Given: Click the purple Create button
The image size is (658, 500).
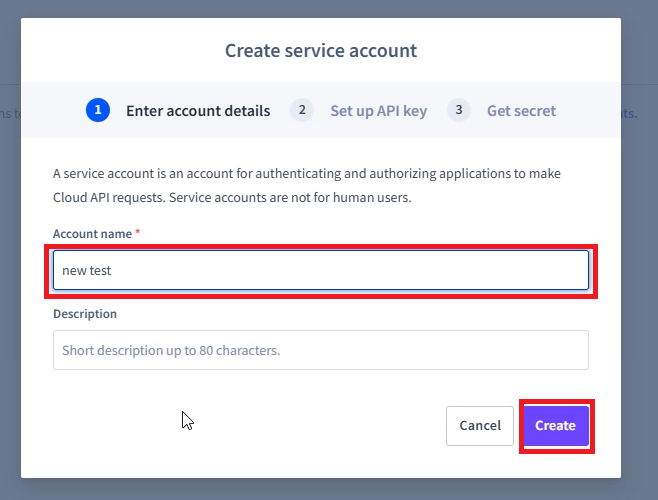Looking at the screenshot, I should [x=556, y=426].
